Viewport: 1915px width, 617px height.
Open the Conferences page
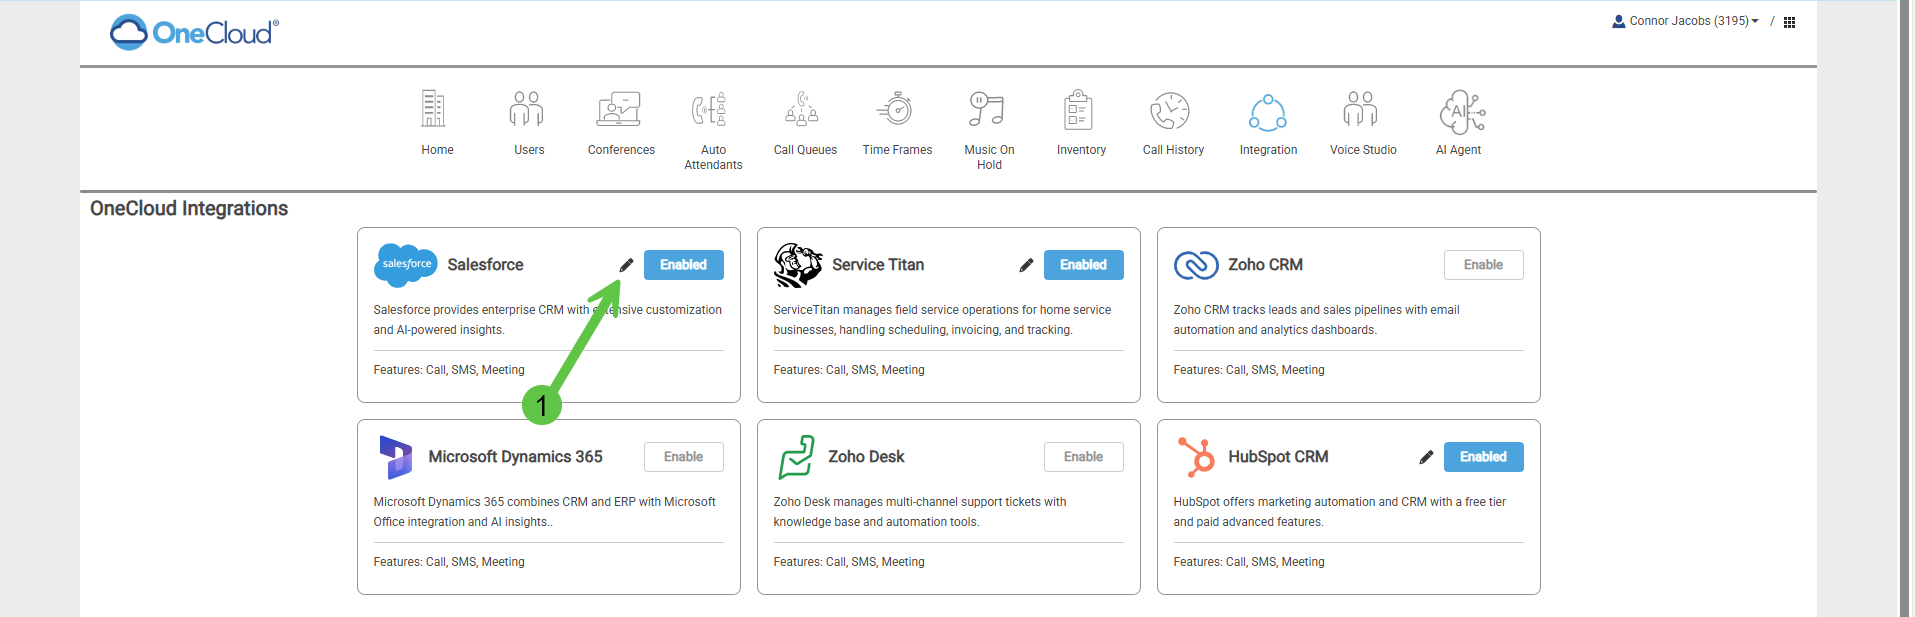pyautogui.click(x=619, y=110)
